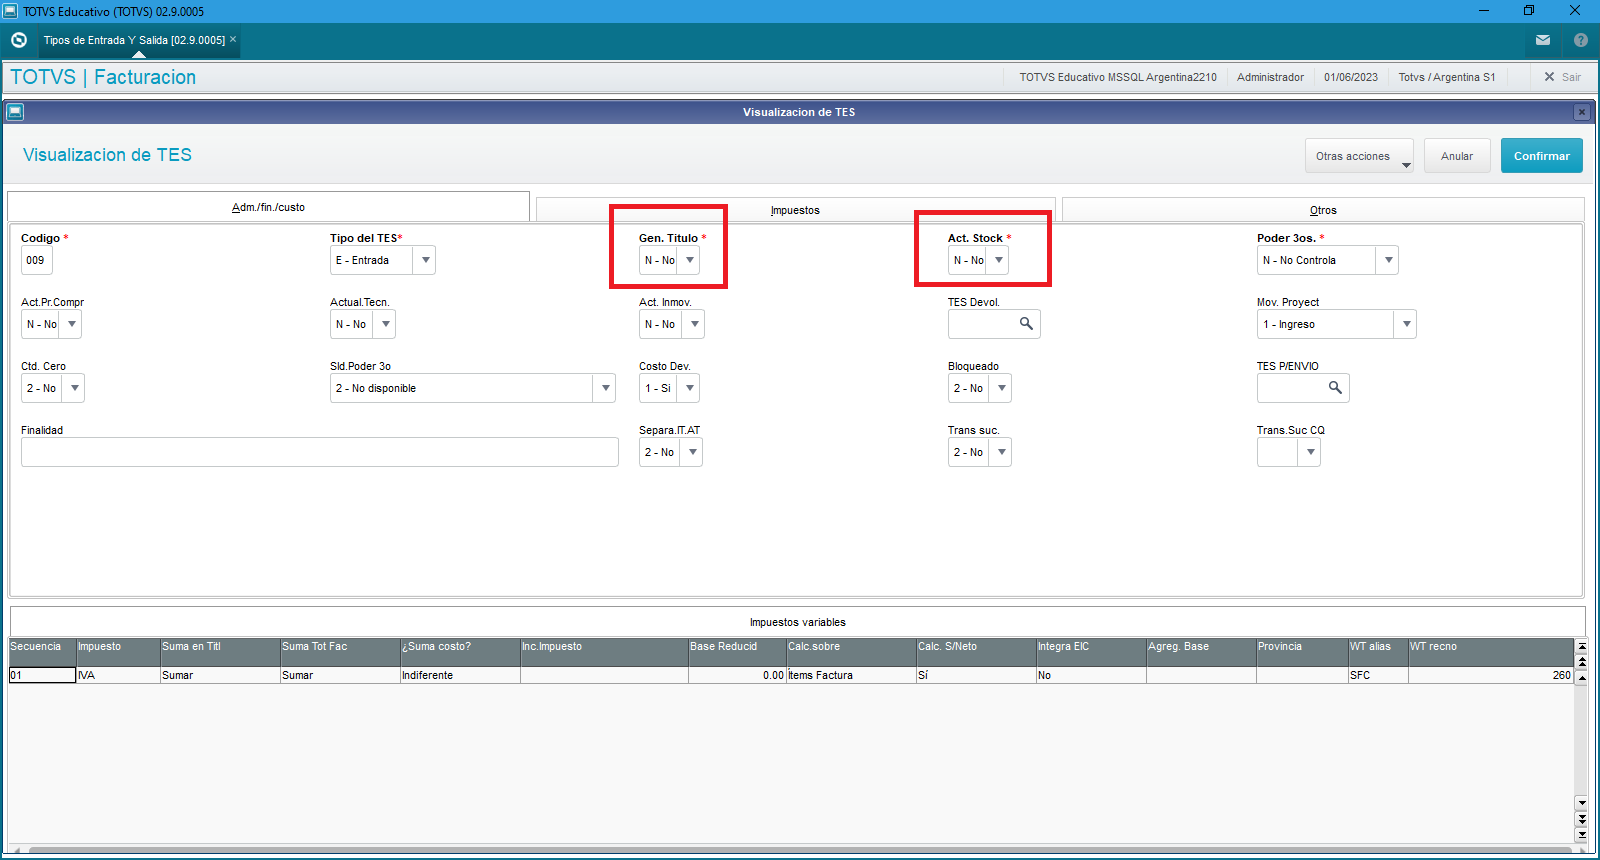This screenshot has width=1600, height=860.
Task: Open the Gen. Titulo dropdown
Action: [x=669, y=260]
